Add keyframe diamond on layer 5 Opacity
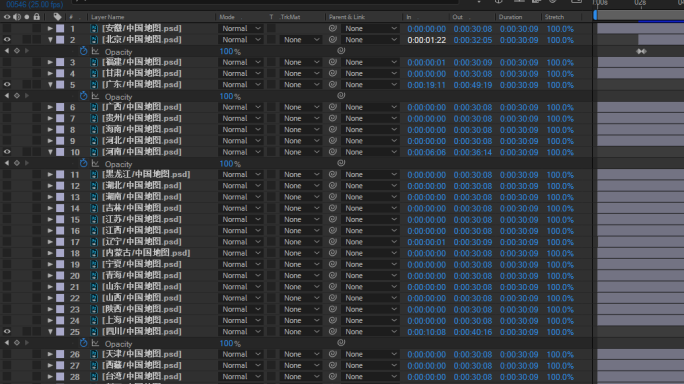Viewport: 684px width, 384px height. 17,96
